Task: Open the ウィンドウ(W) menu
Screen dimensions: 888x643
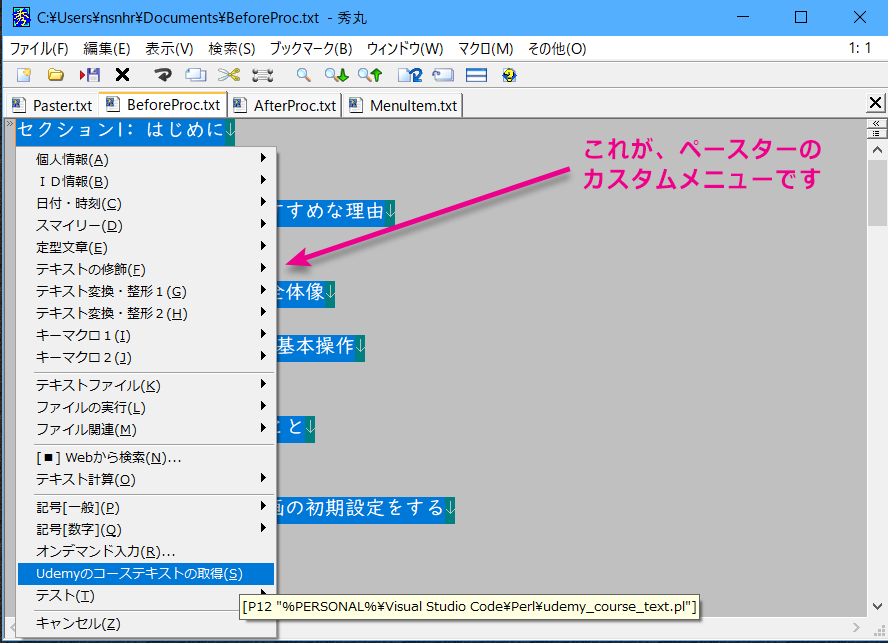Action: [405, 49]
